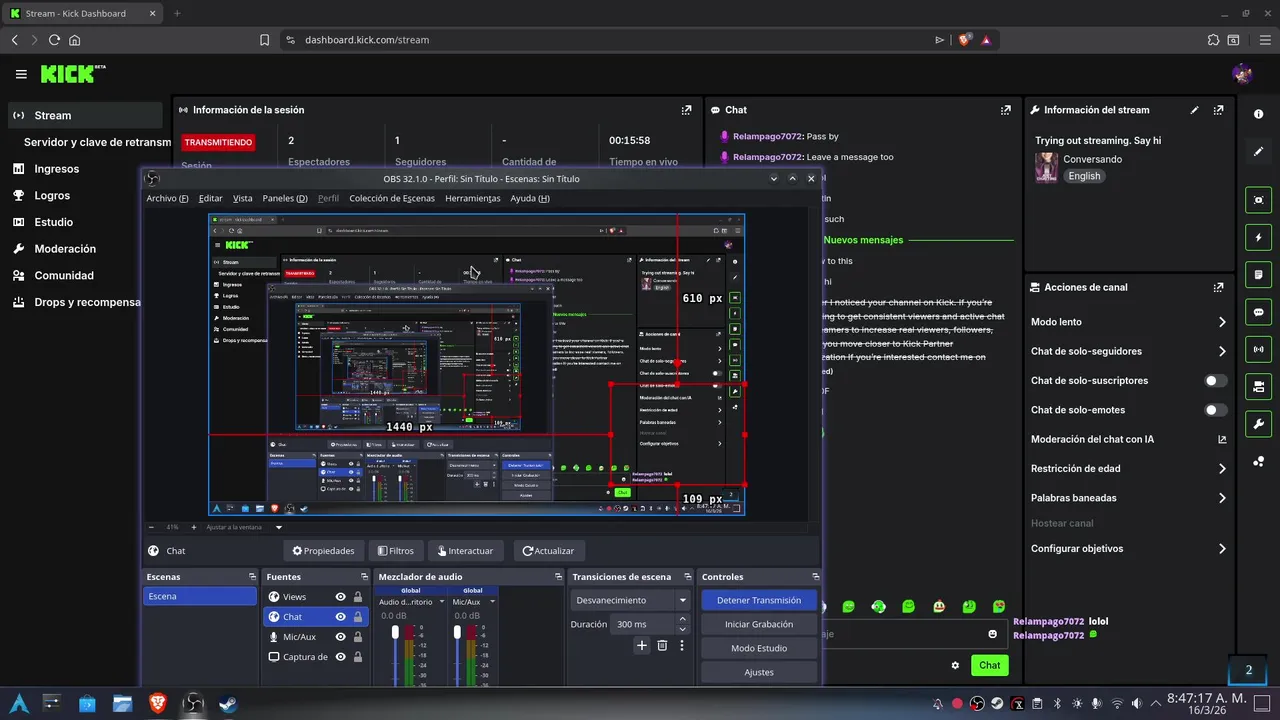
Task: Click Iniciar Grabación button
Action: click(x=759, y=624)
